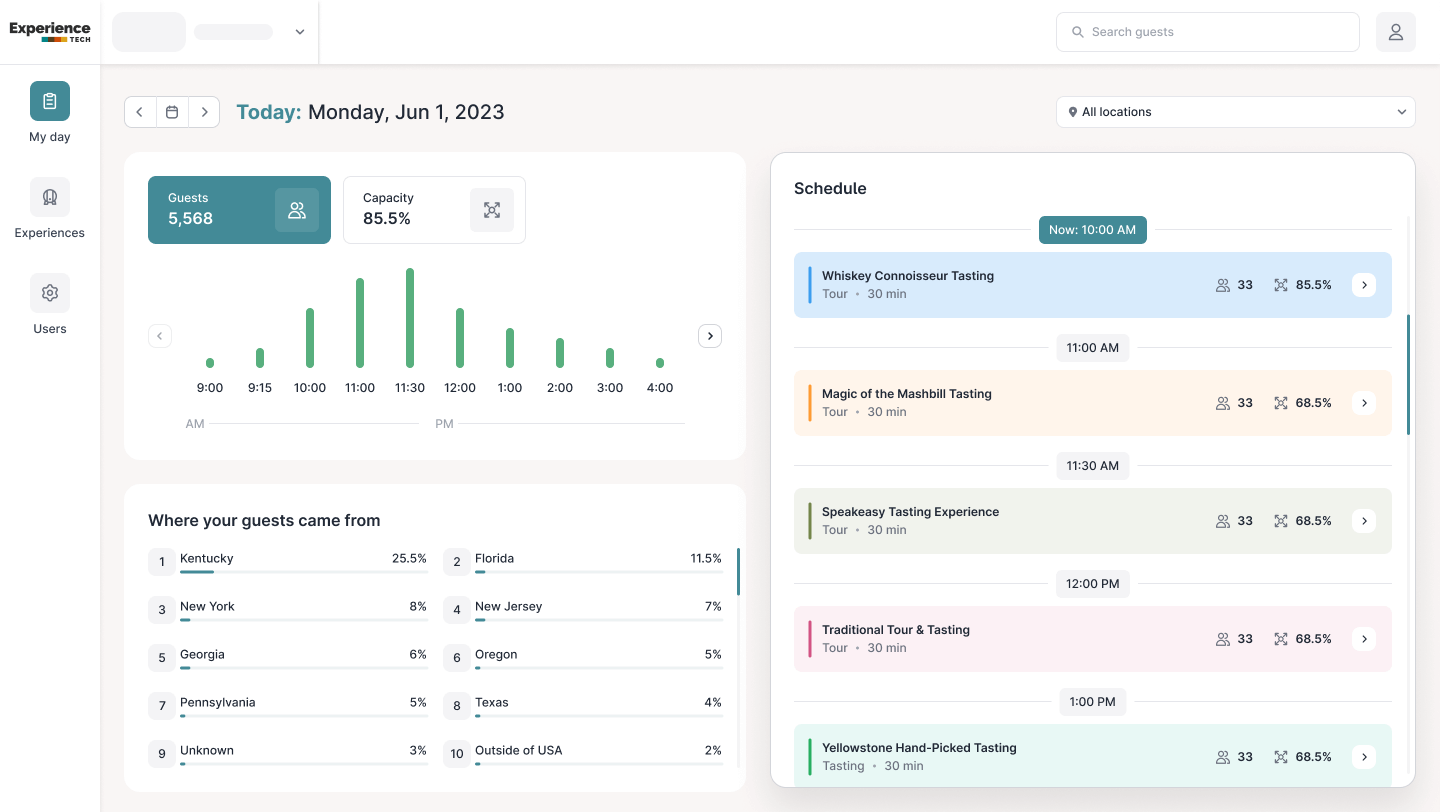Select the New York row
1440x812 pixels.
click(288, 610)
